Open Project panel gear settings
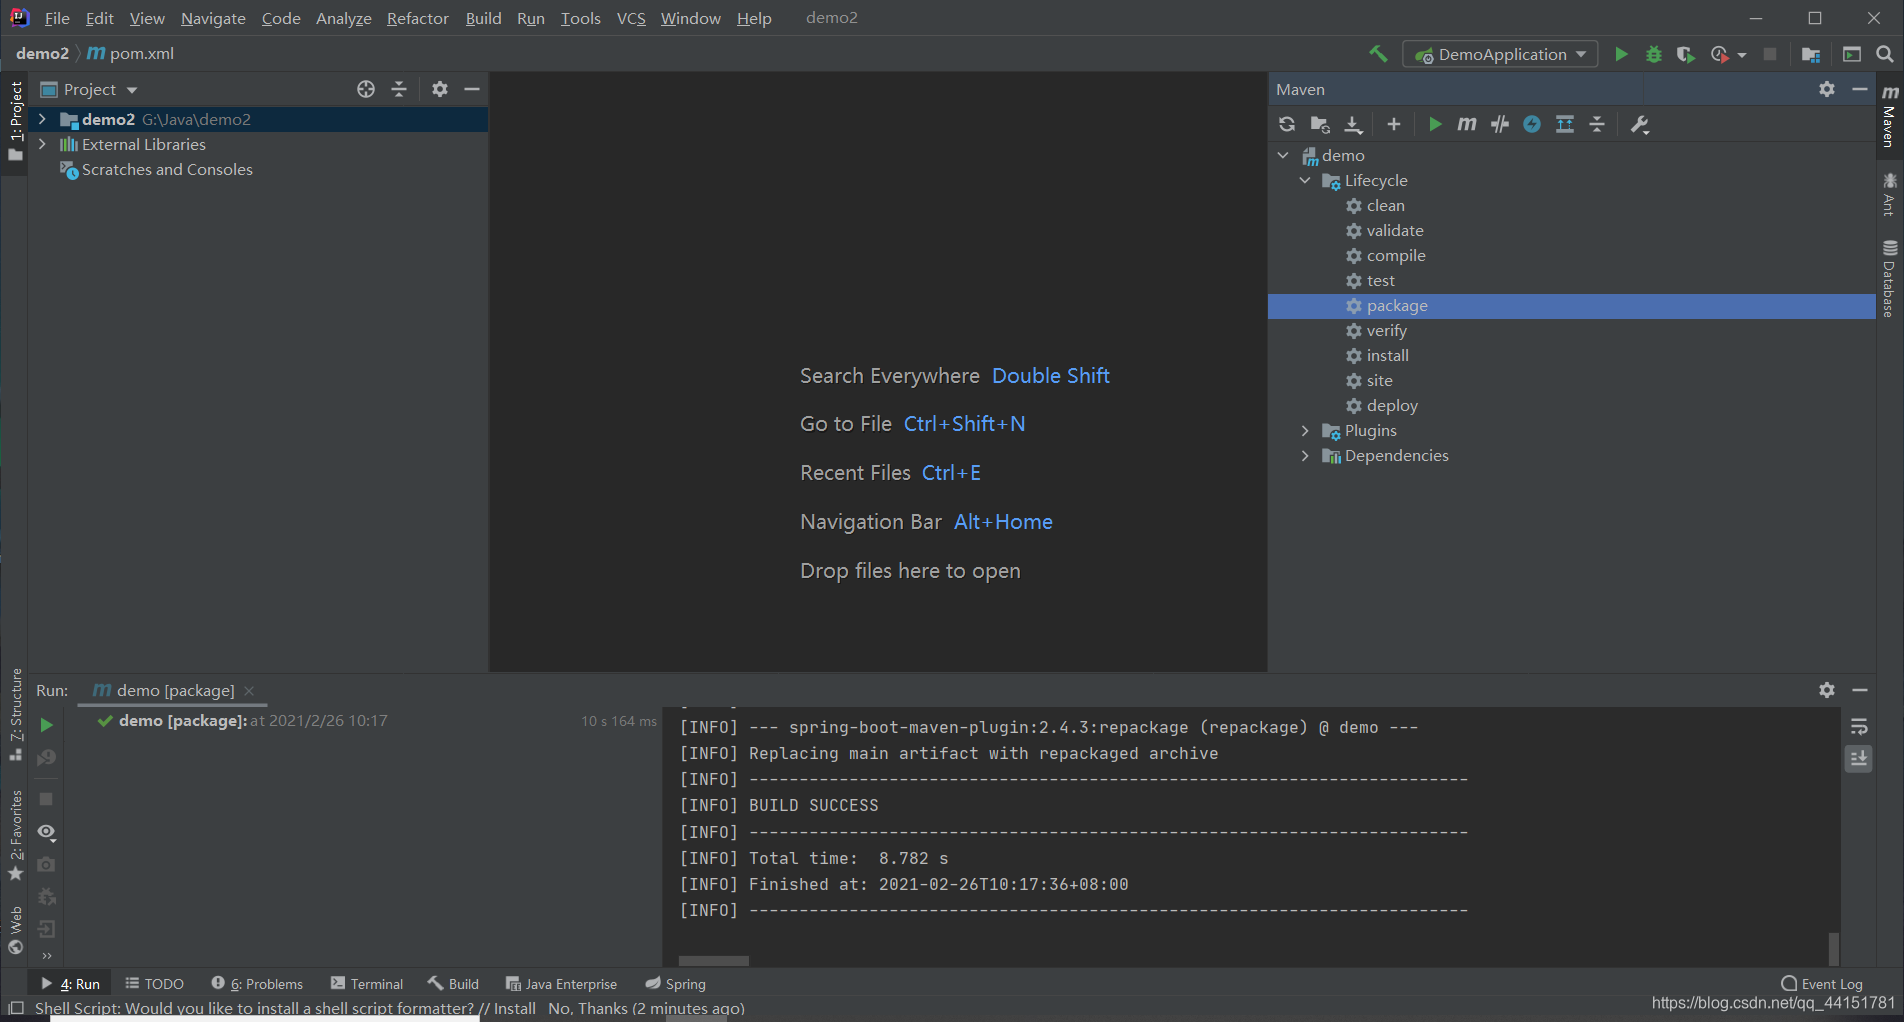The width and height of the screenshot is (1904, 1022). click(x=440, y=89)
